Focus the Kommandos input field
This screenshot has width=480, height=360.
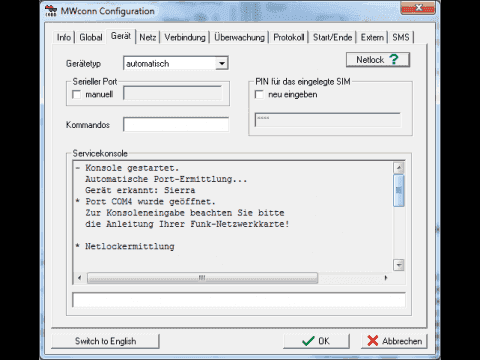point(176,124)
